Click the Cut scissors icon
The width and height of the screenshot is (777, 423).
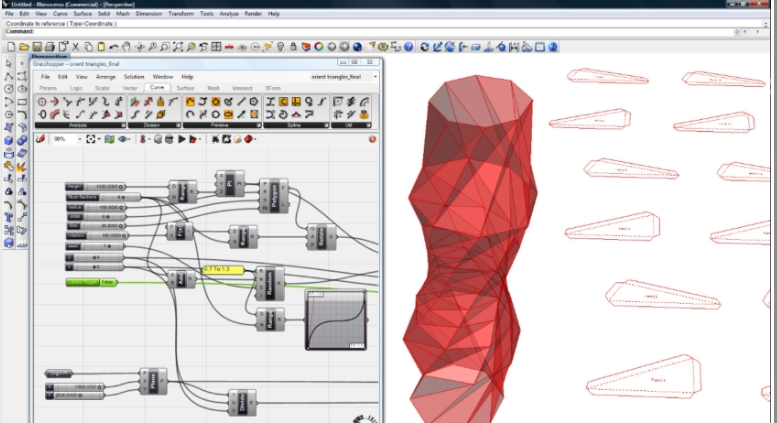tap(74, 47)
